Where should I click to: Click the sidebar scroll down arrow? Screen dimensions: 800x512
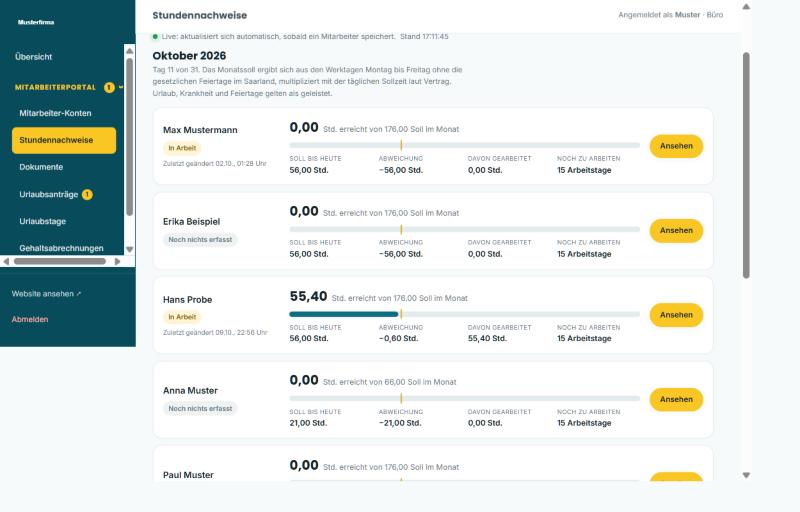(x=130, y=249)
